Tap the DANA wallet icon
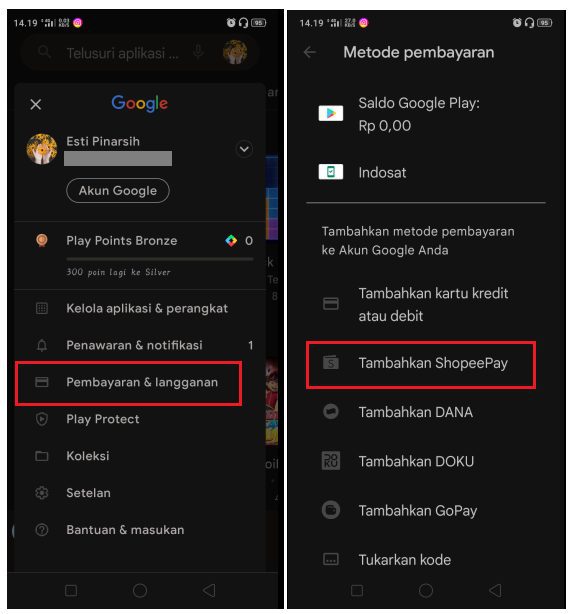 (x=331, y=412)
